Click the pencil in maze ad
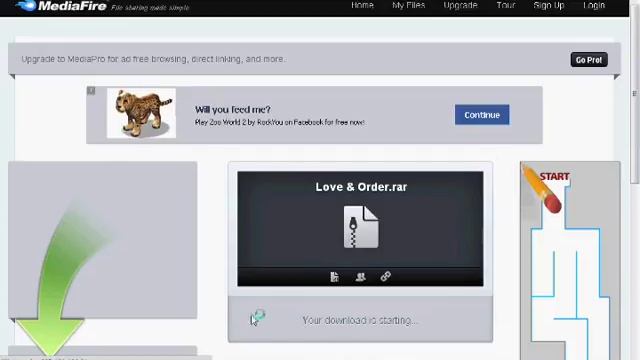The width and height of the screenshot is (640, 360). (542, 189)
